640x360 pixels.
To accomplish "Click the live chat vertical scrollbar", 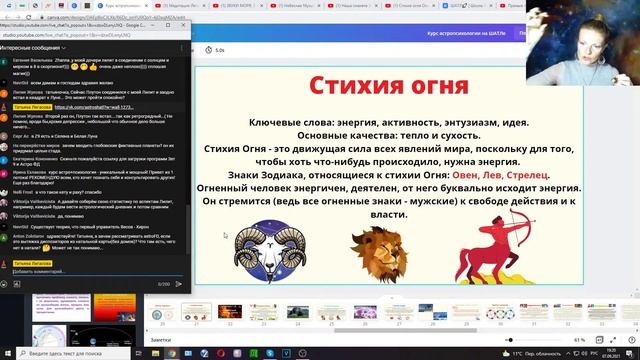I will click(x=188, y=229).
